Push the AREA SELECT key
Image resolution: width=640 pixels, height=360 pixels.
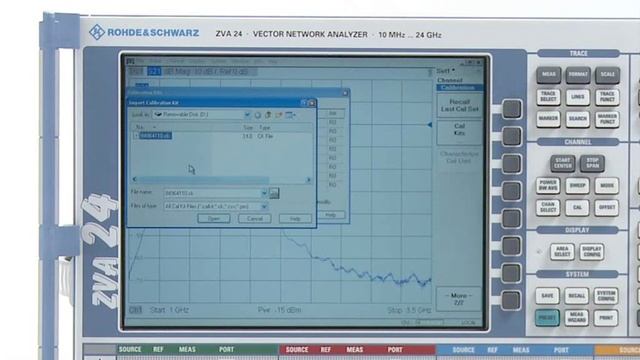pyautogui.click(x=562, y=252)
